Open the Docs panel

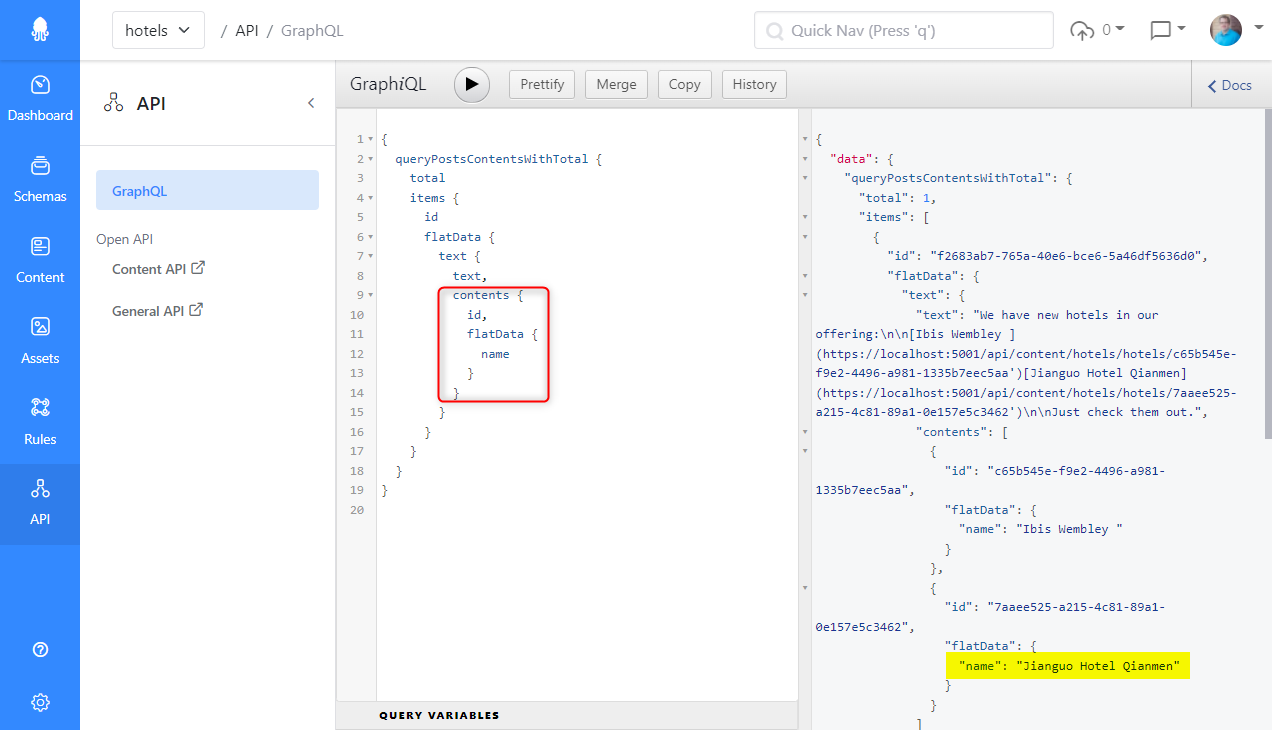(x=1230, y=85)
